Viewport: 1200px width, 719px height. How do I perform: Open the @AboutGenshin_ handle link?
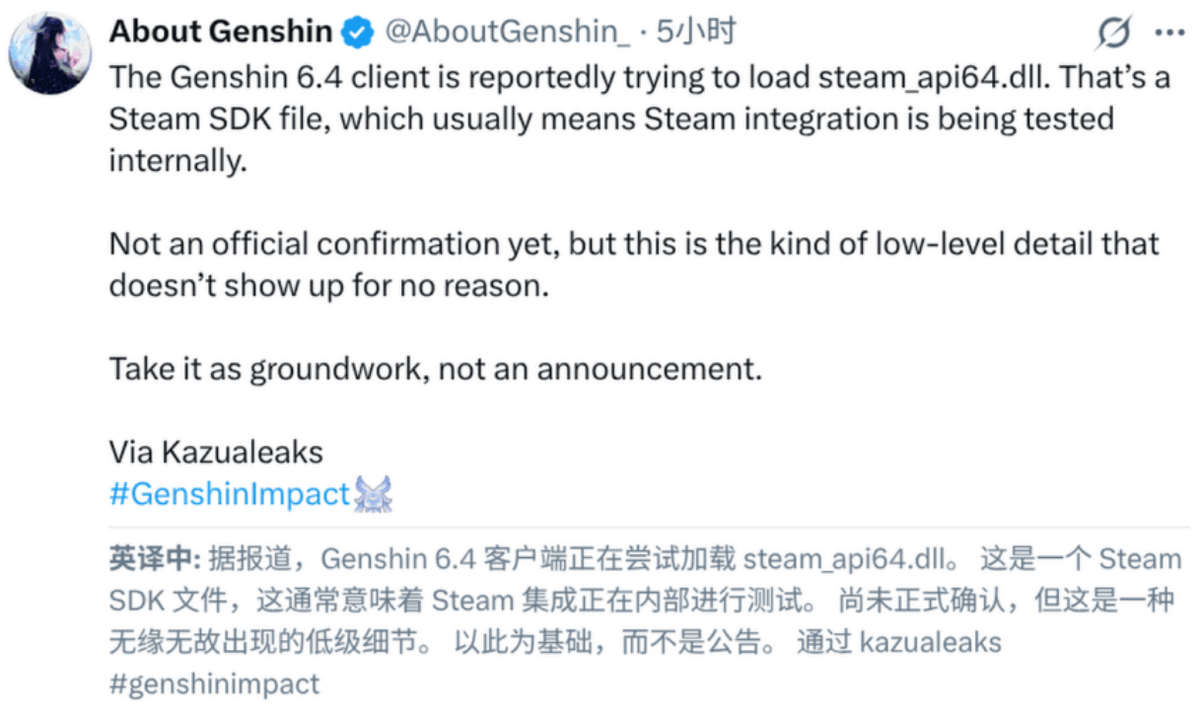click(508, 32)
